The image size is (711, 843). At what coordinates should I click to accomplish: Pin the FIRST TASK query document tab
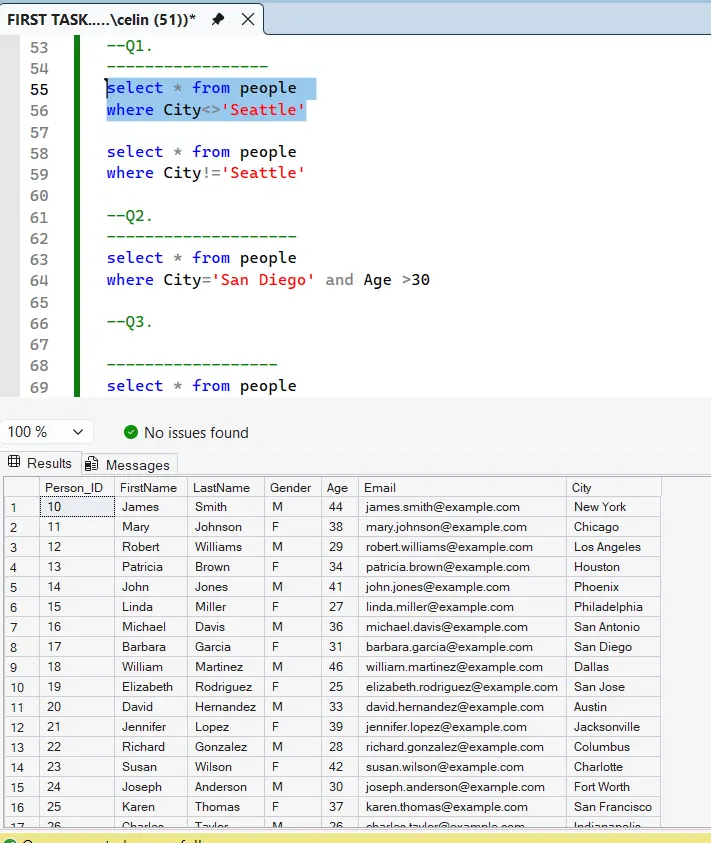pyautogui.click(x=216, y=18)
